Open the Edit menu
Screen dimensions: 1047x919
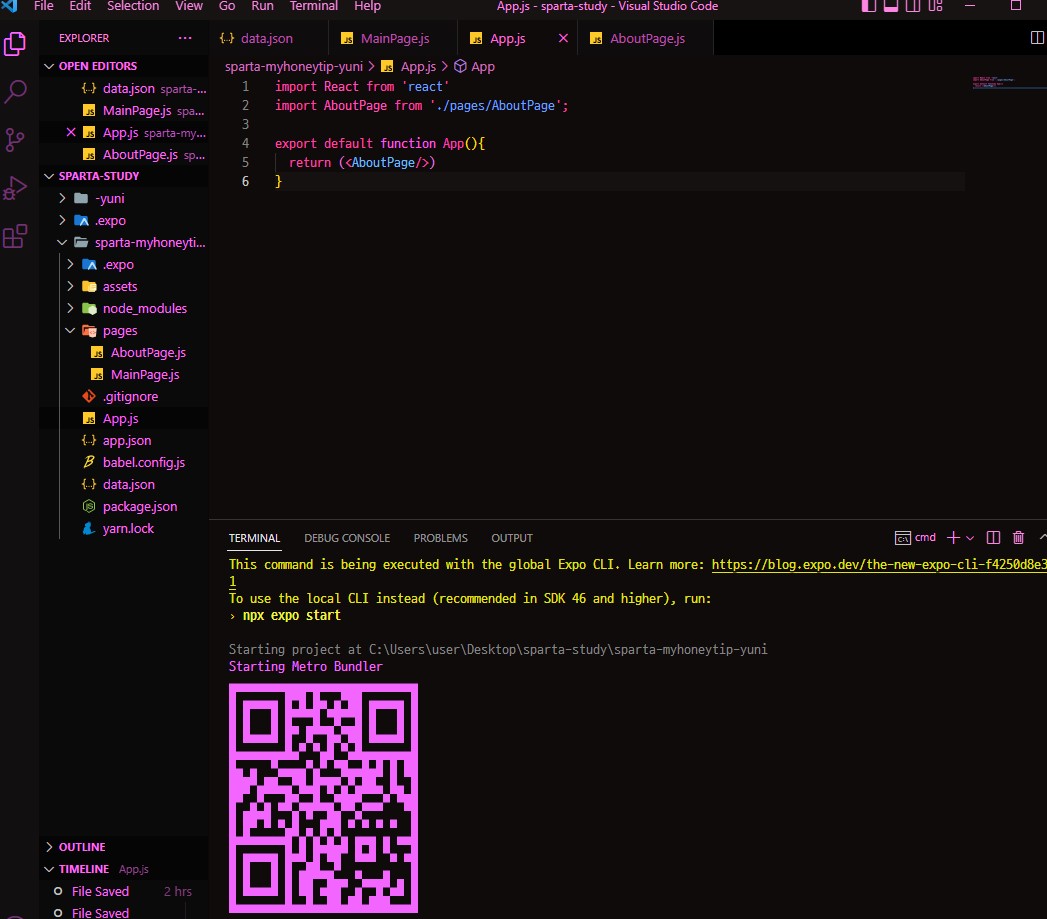click(x=80, y=6)
